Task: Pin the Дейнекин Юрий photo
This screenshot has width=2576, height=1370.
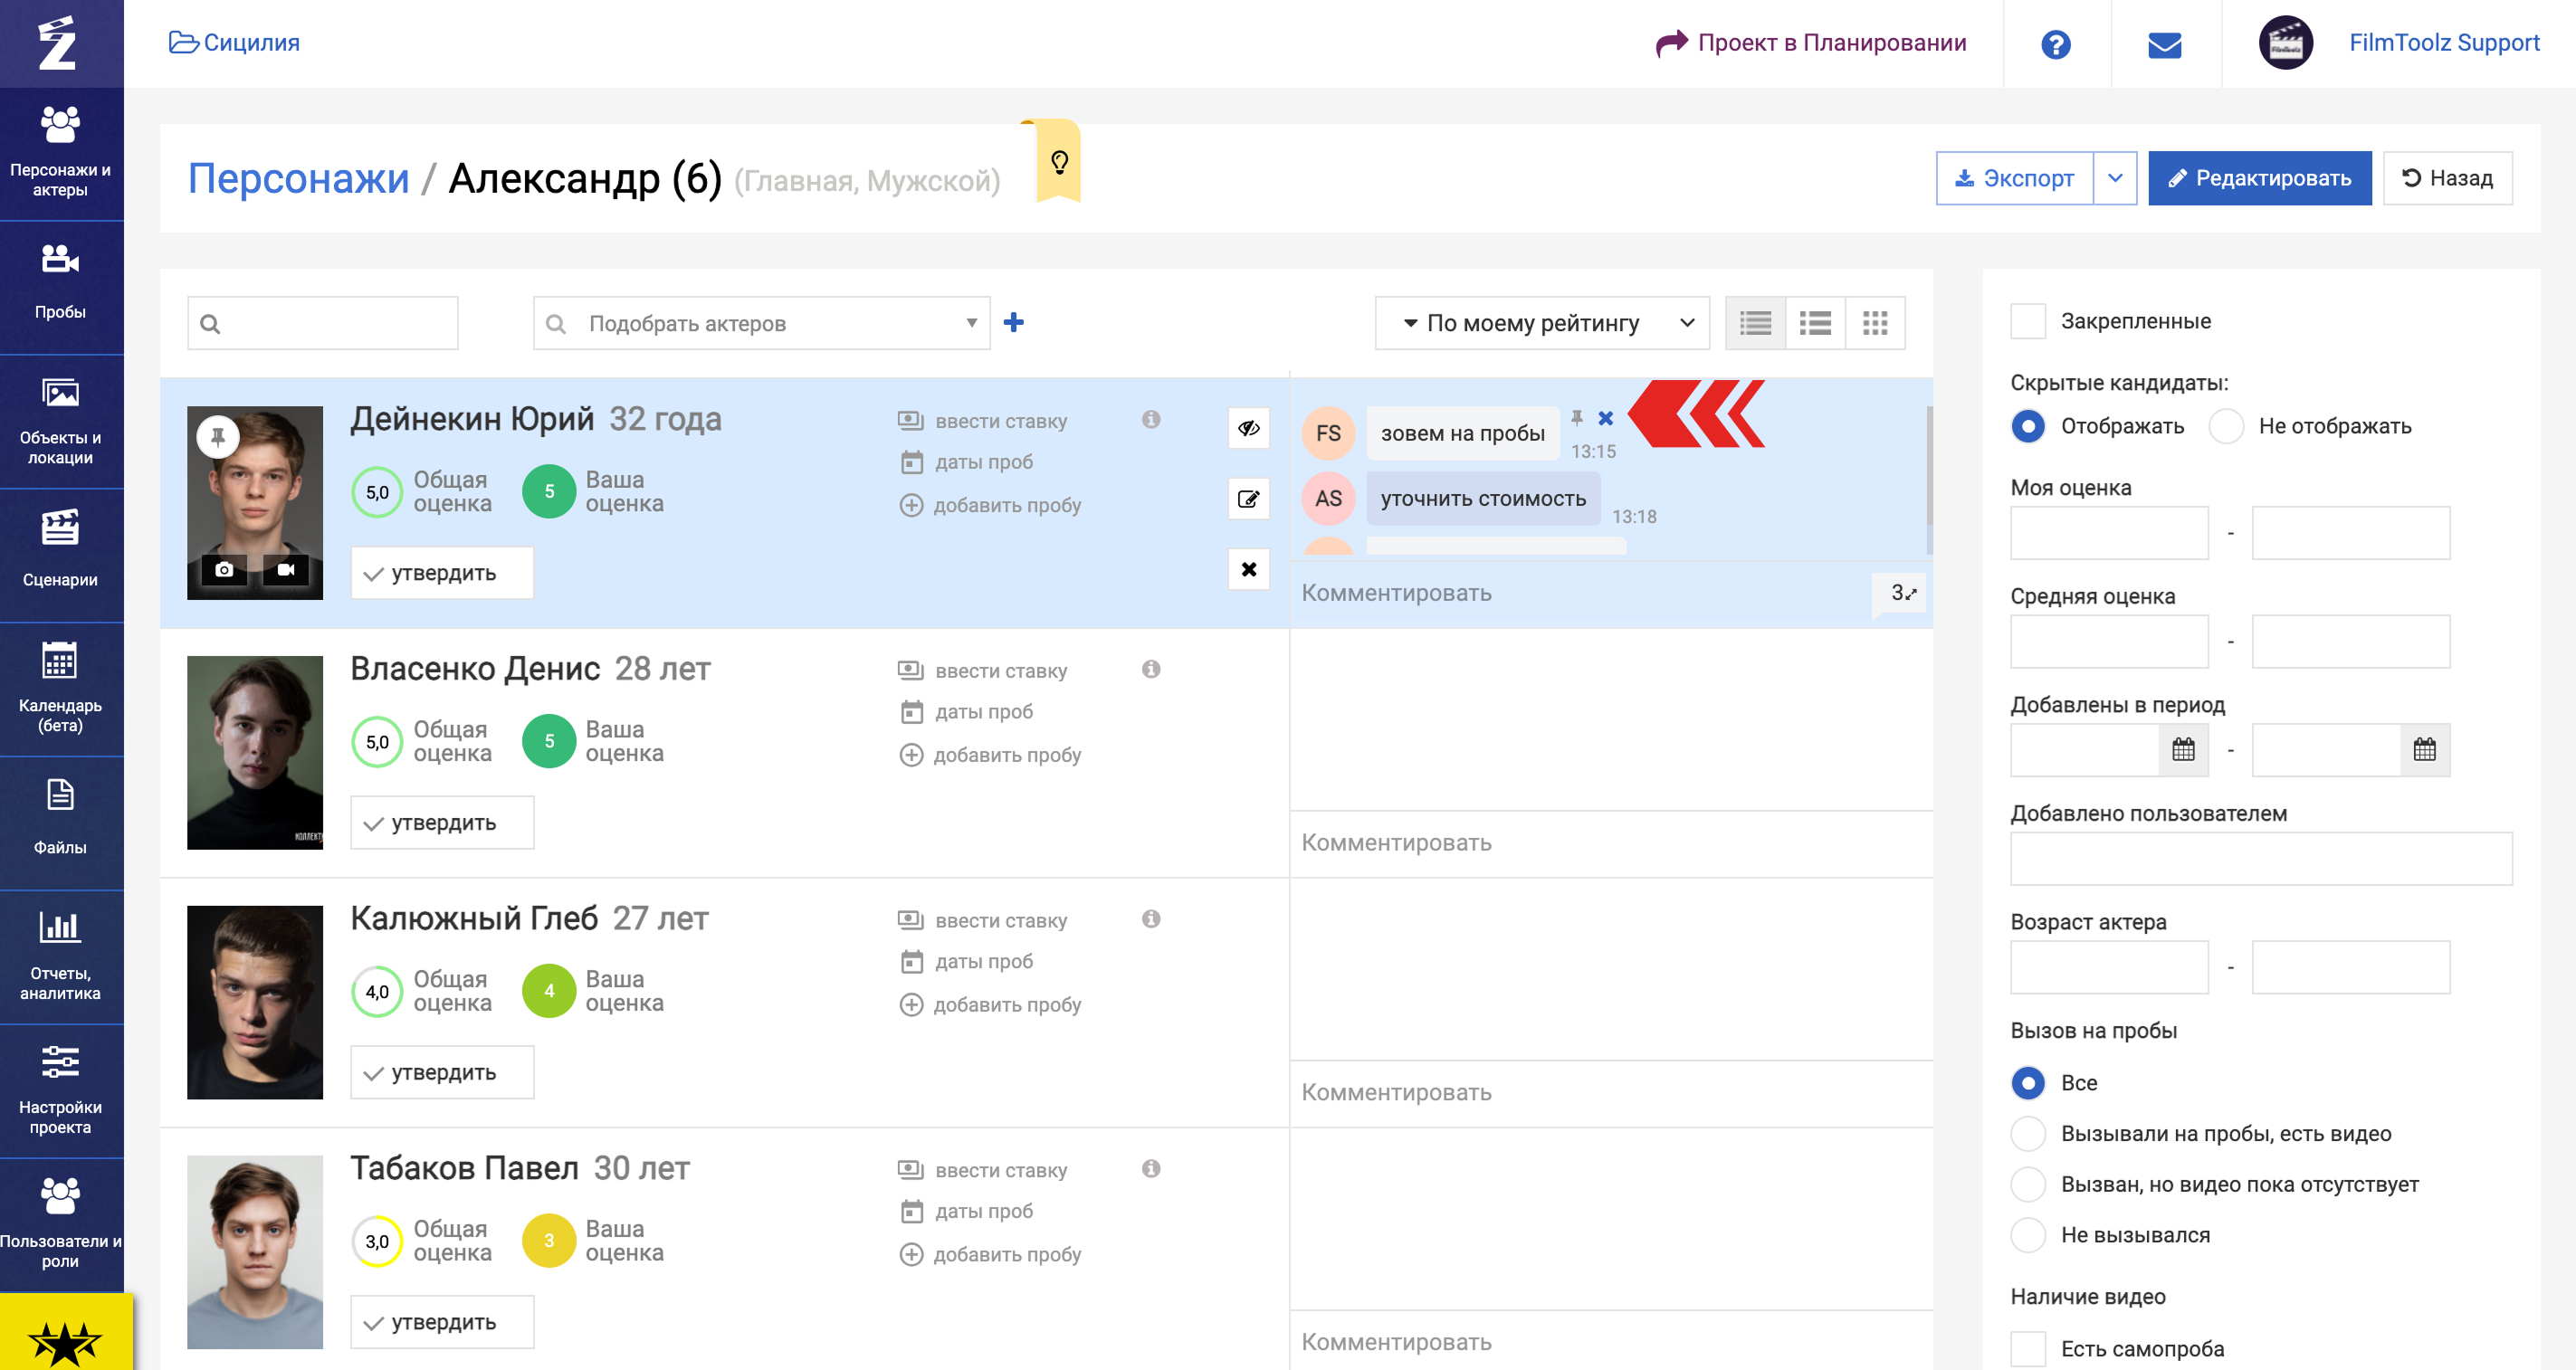Action: click(x=217, y=436)
